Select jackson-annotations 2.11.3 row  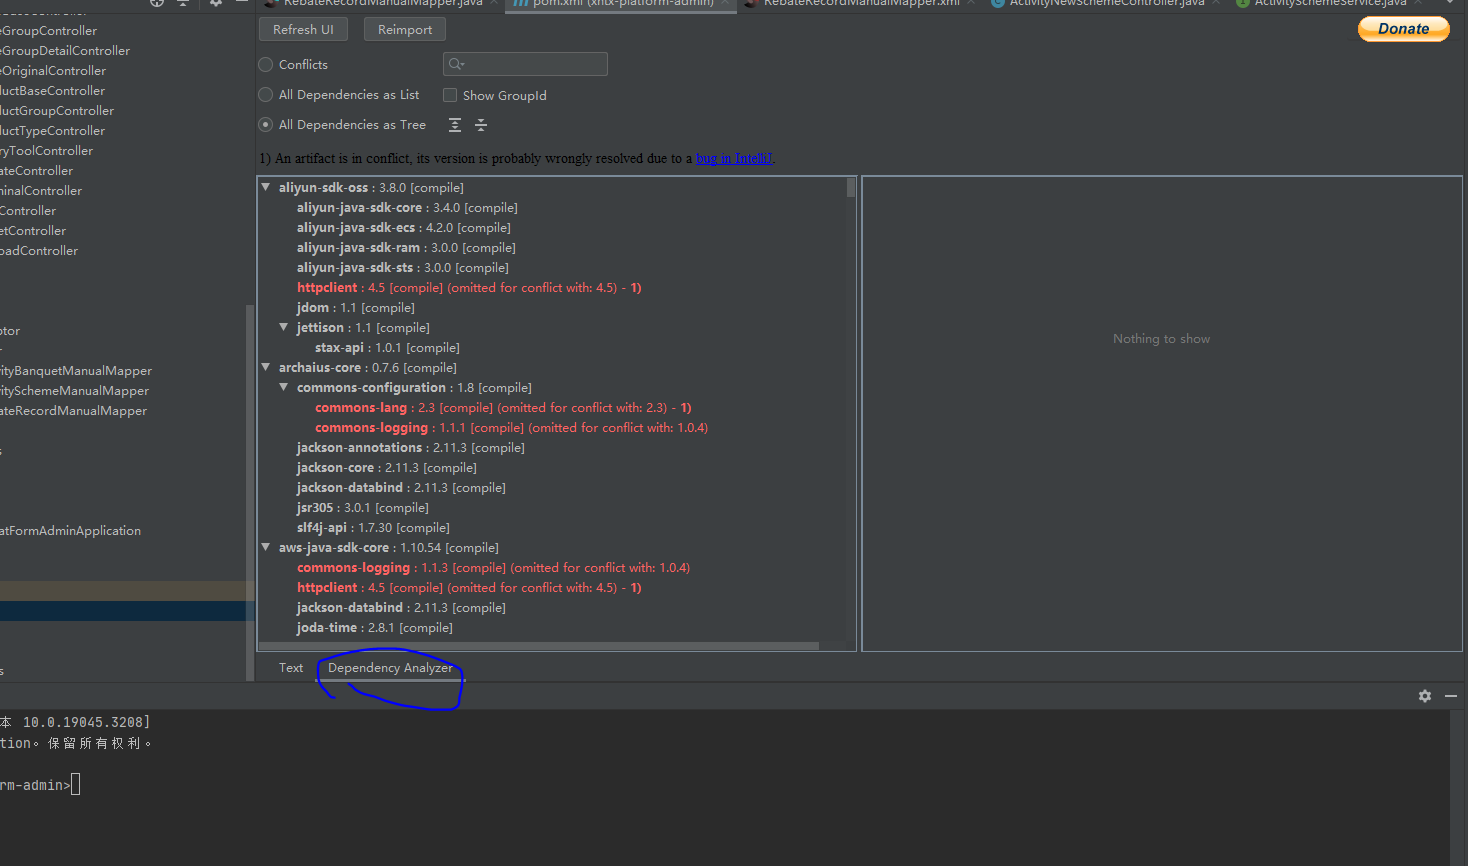(x=410, y=447)
